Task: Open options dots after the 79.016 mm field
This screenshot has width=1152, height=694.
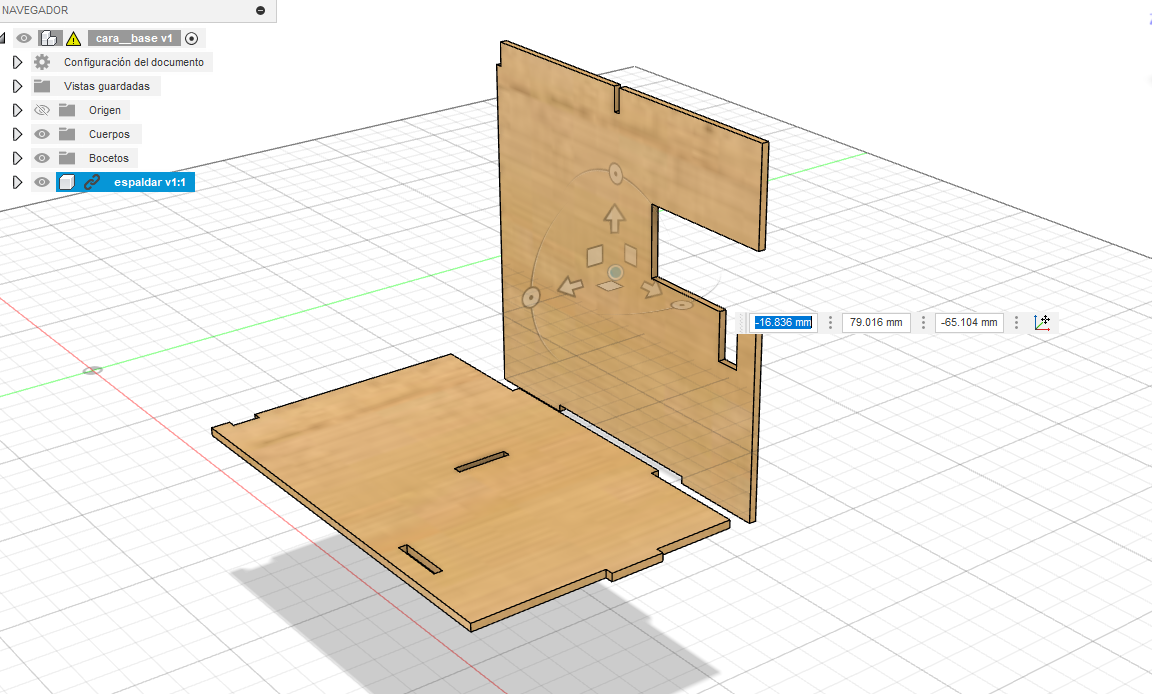Action: coord(924,322)
